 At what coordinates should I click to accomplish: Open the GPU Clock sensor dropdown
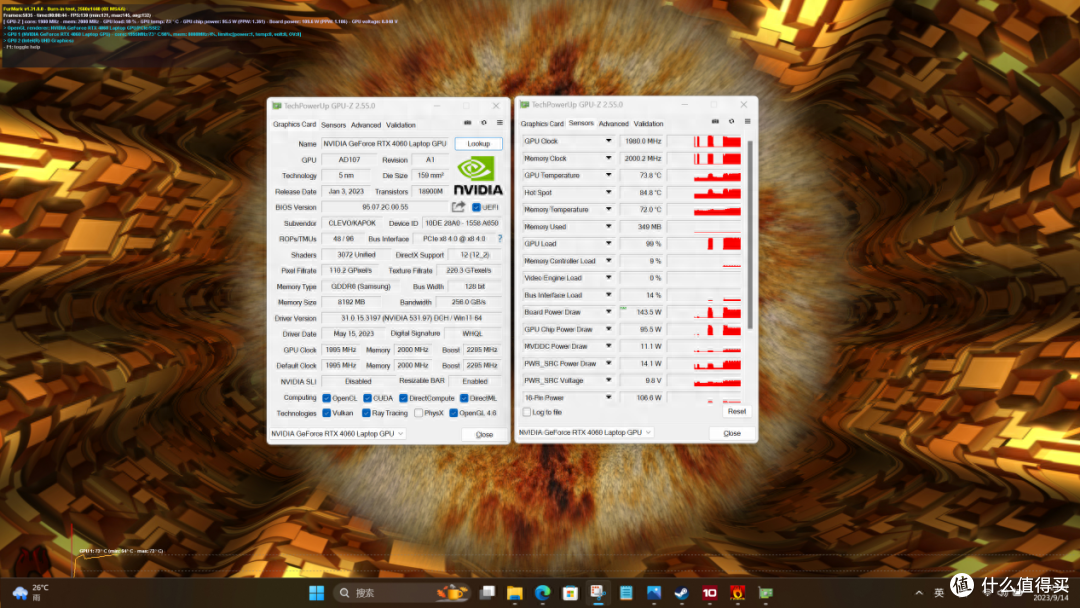tap(608, 141)
